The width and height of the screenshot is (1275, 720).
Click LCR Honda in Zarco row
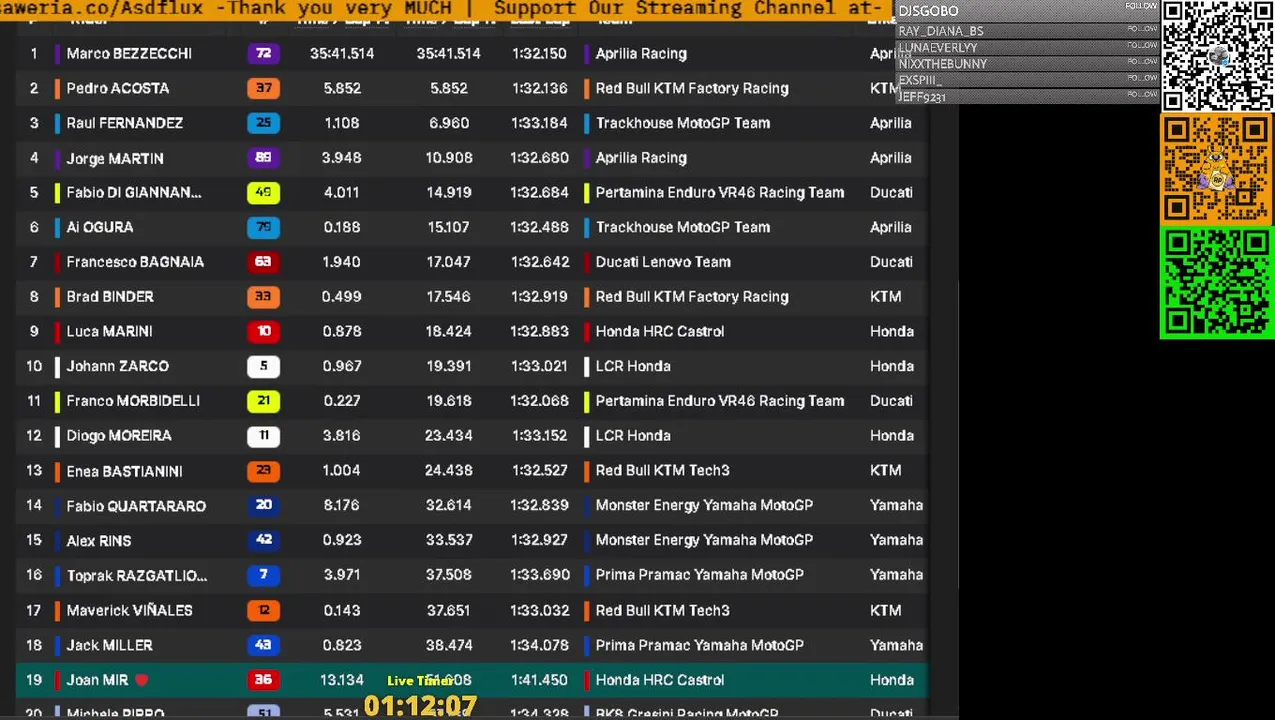pyautogui.click(x=633, y=366)
